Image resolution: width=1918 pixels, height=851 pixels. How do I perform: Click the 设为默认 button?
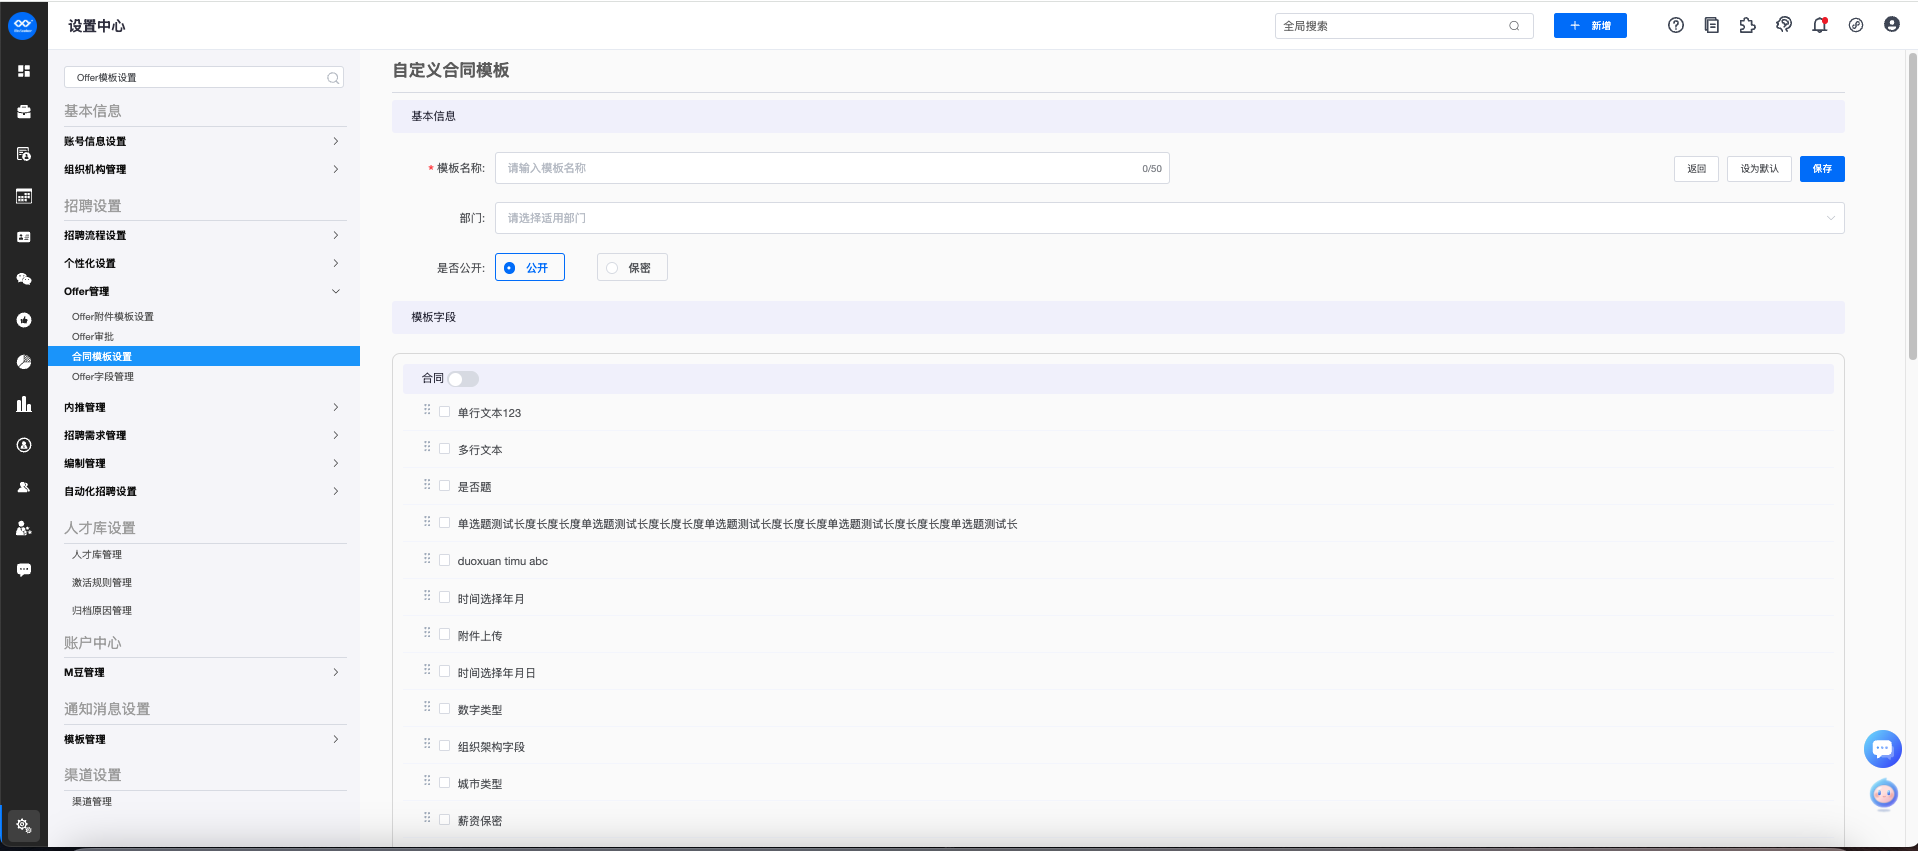click(1758, 169)
